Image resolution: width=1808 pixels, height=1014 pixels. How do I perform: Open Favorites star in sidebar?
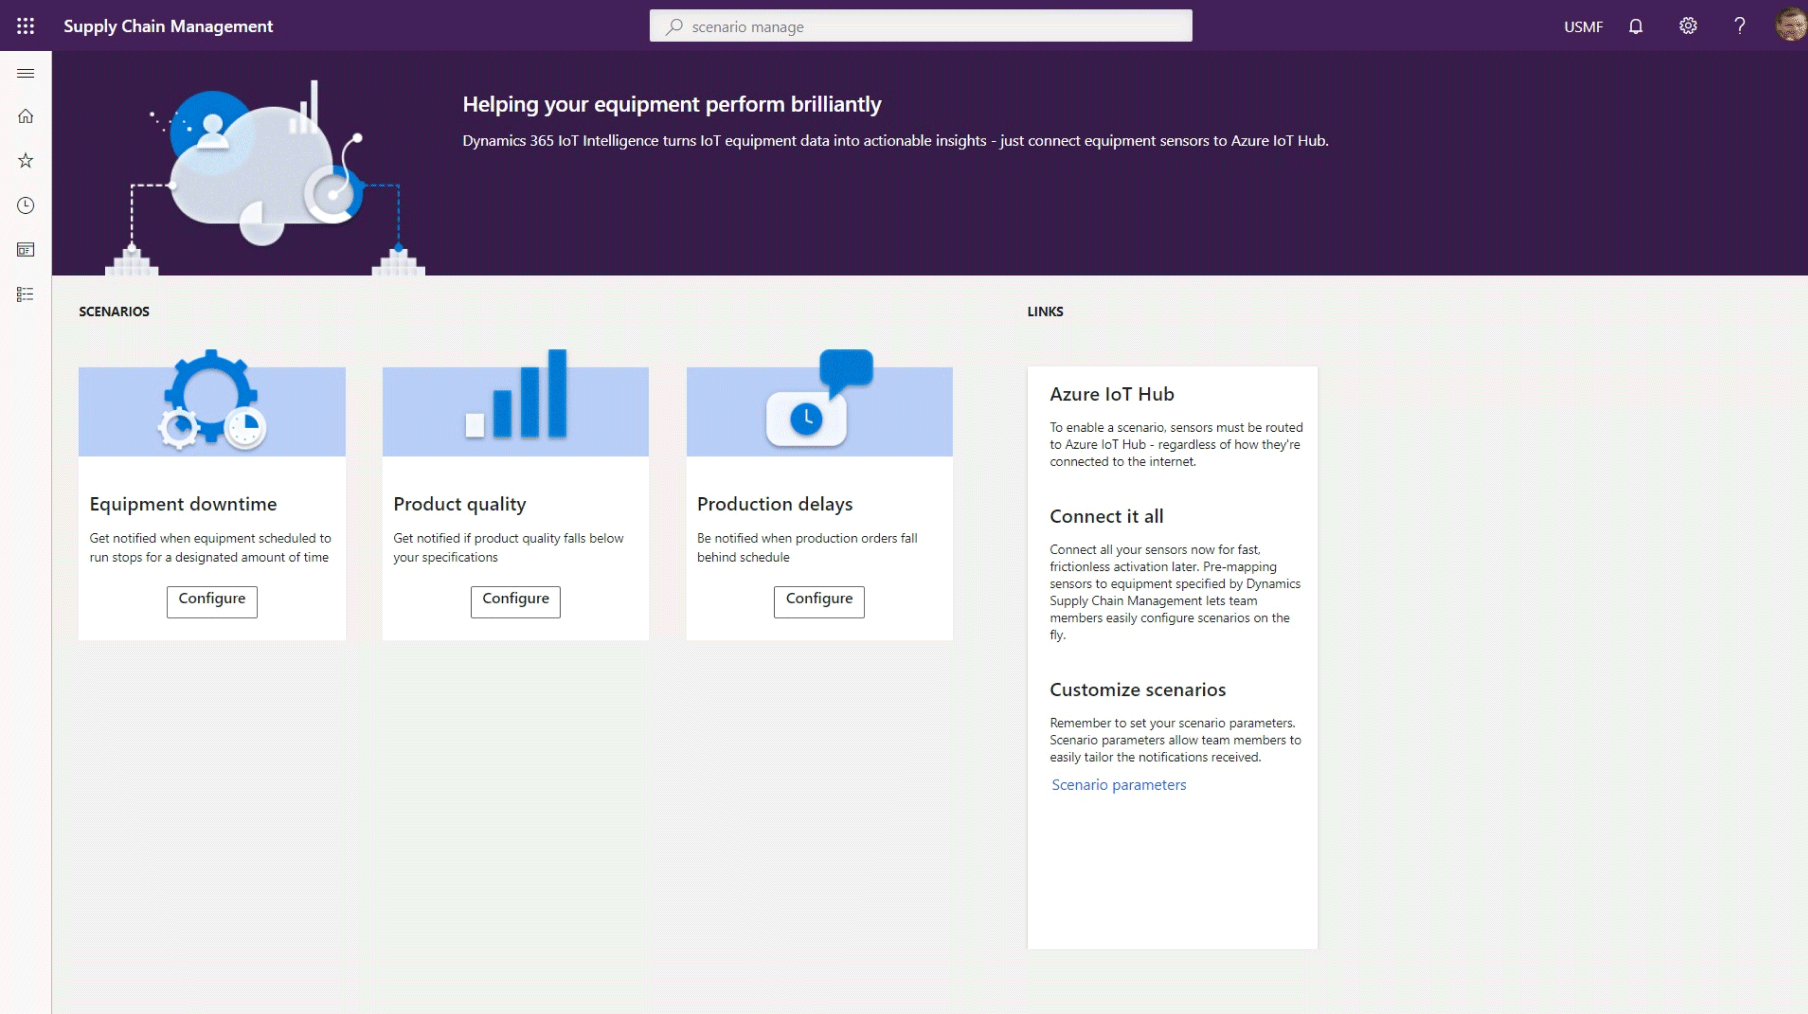point(26,160)
